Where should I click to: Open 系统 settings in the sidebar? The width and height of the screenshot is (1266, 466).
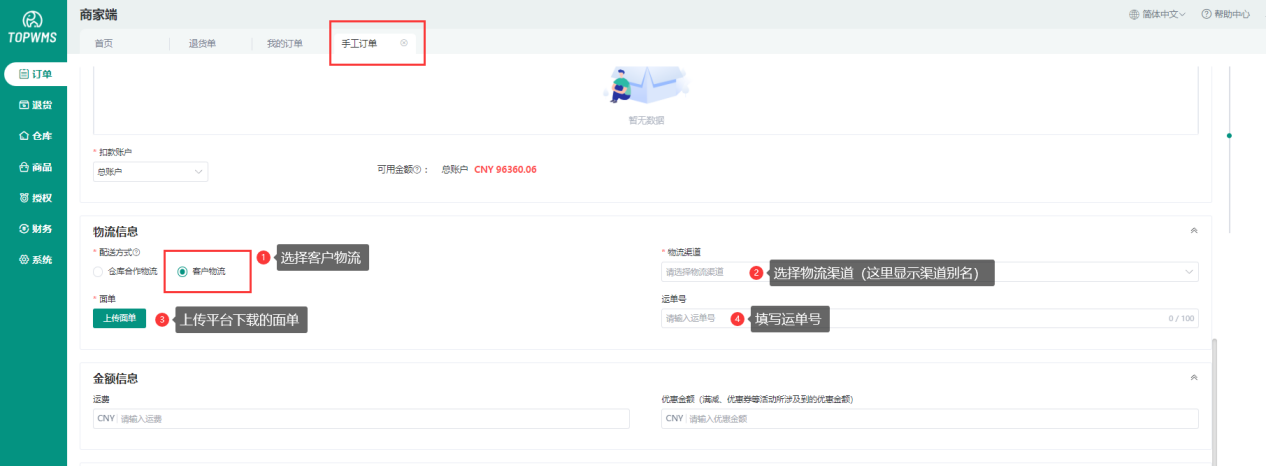tap(35, 260)
